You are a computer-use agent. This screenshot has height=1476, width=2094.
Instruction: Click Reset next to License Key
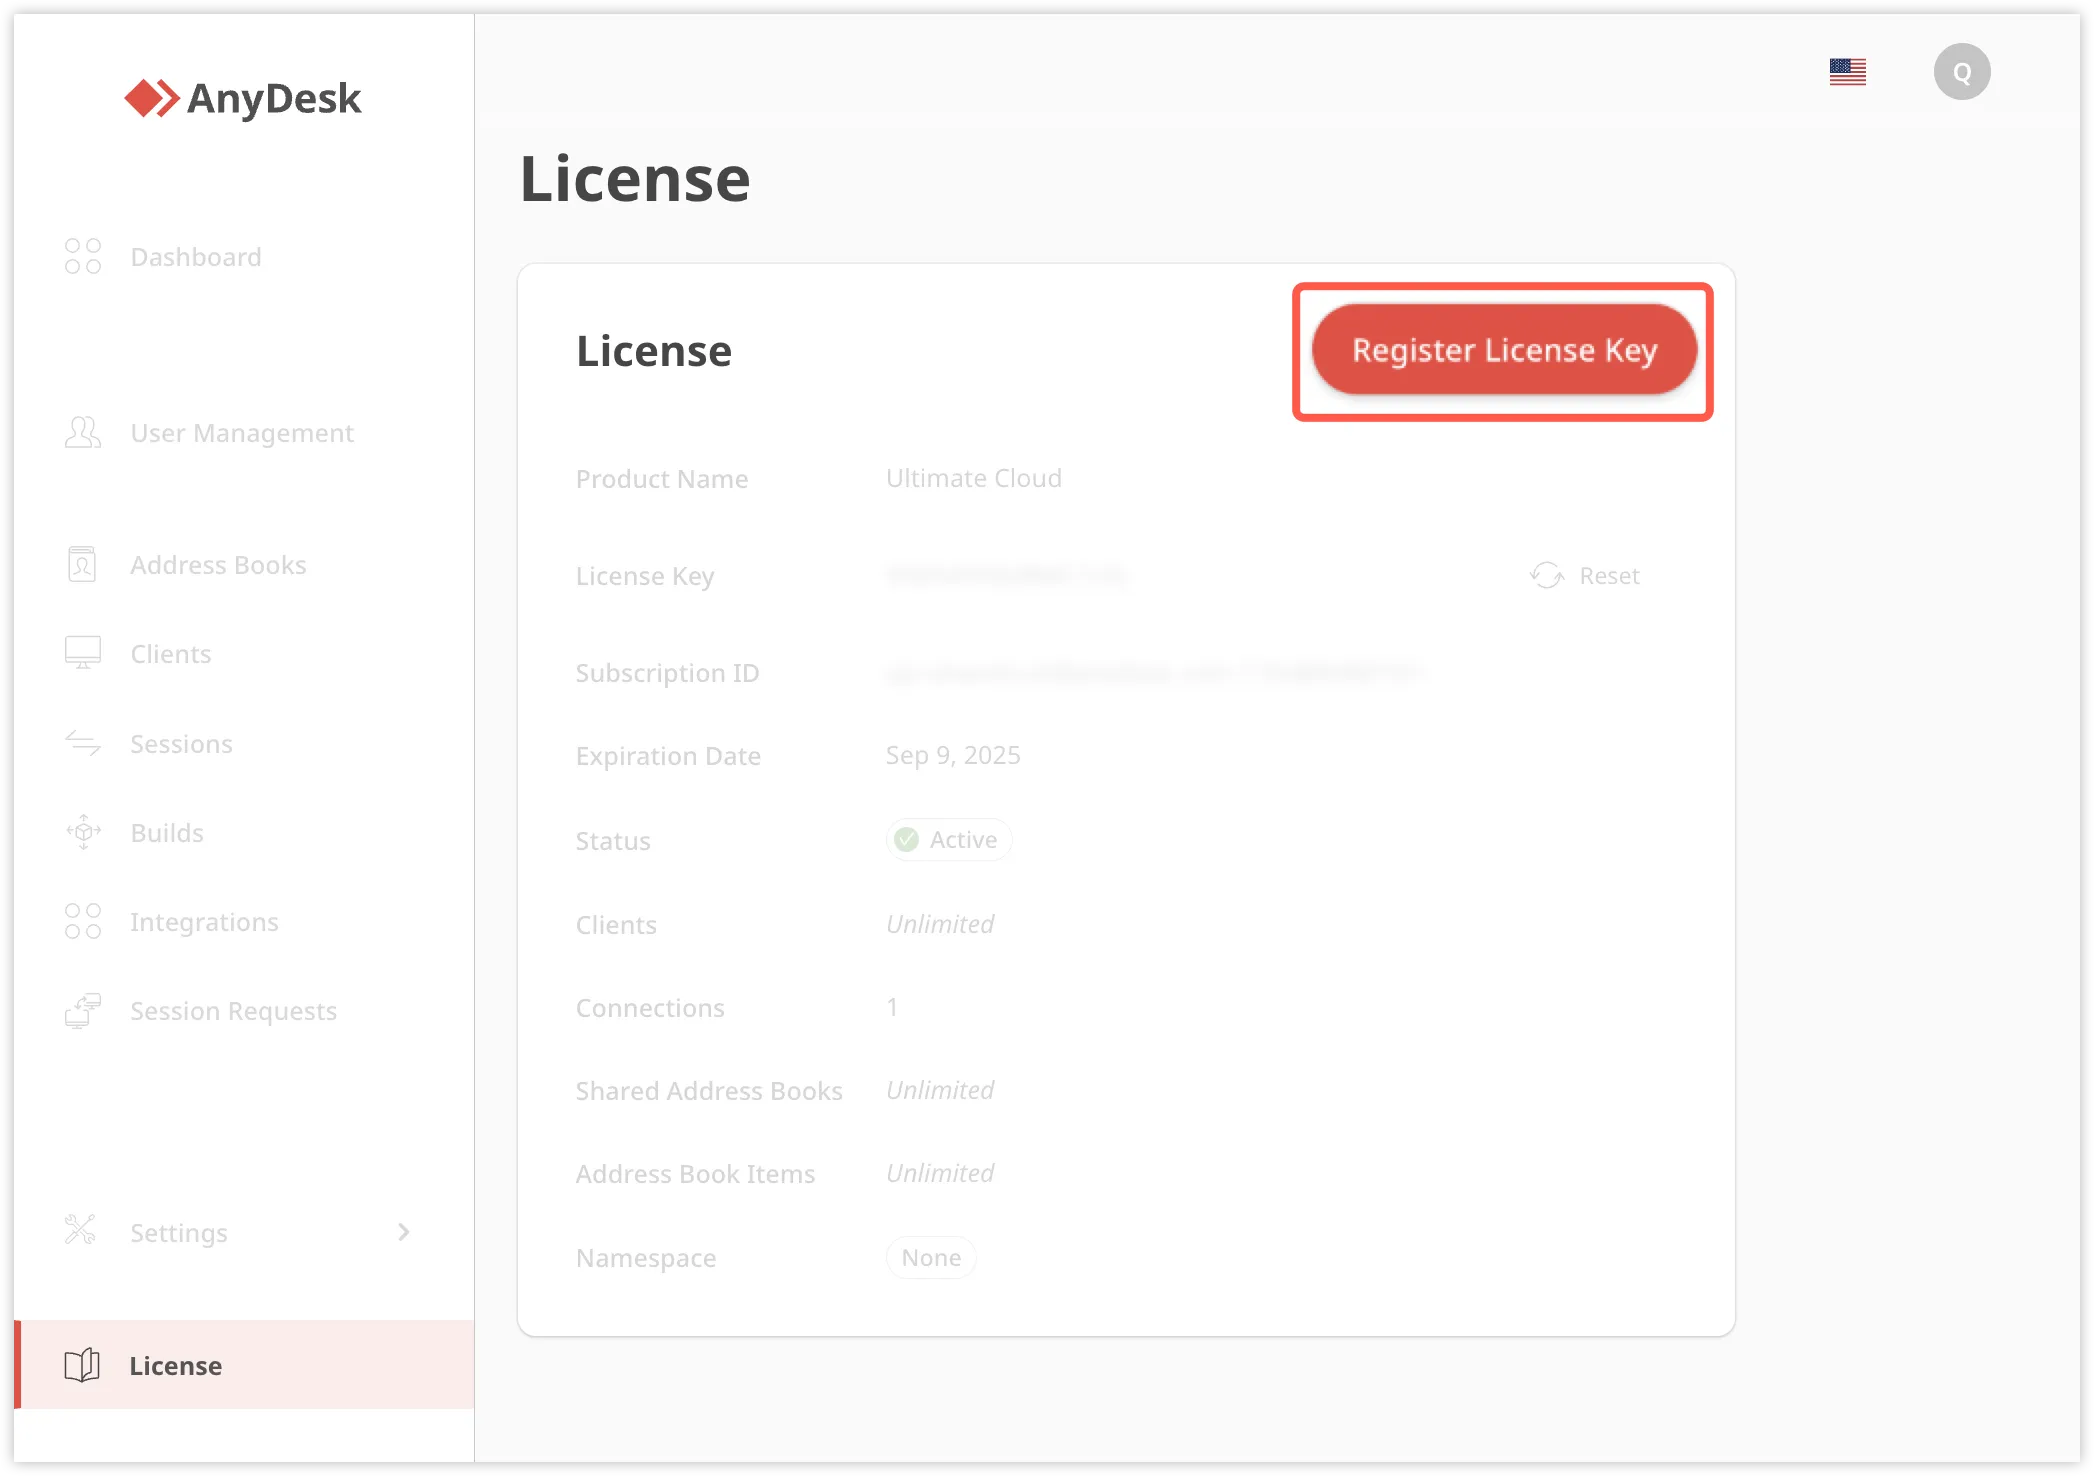(x=1586, y=576)
